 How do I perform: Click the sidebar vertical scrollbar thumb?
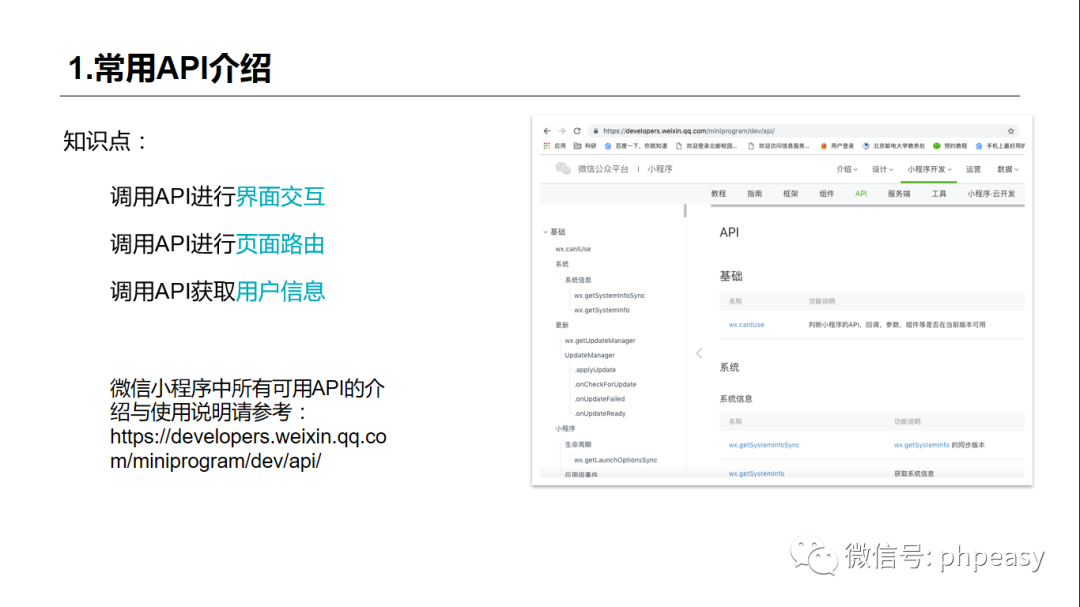click(685, 211)
